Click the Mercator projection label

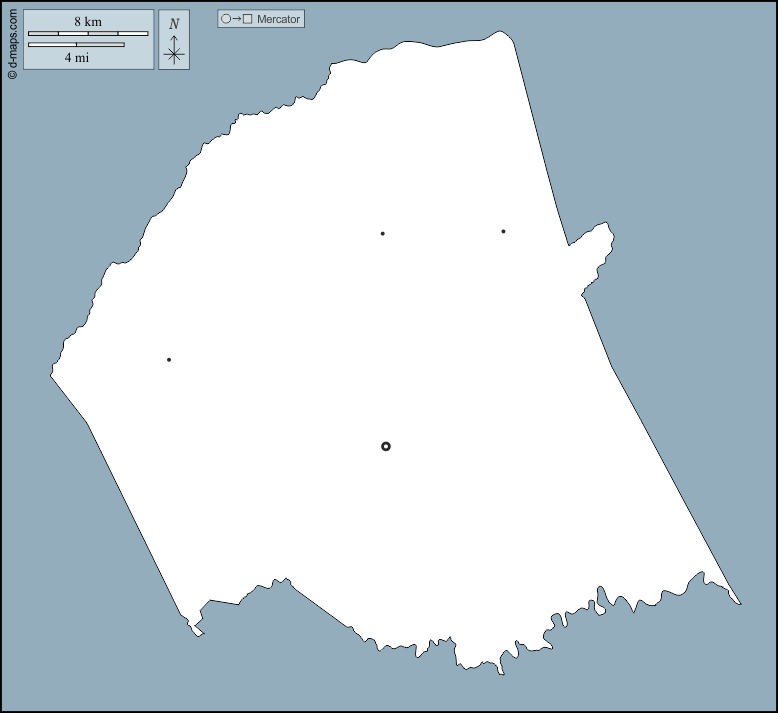278,19
